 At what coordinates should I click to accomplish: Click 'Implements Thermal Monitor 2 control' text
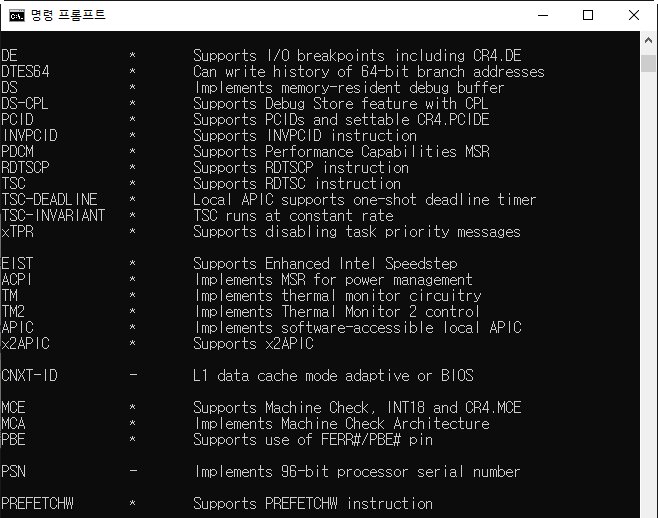[337, 311]
